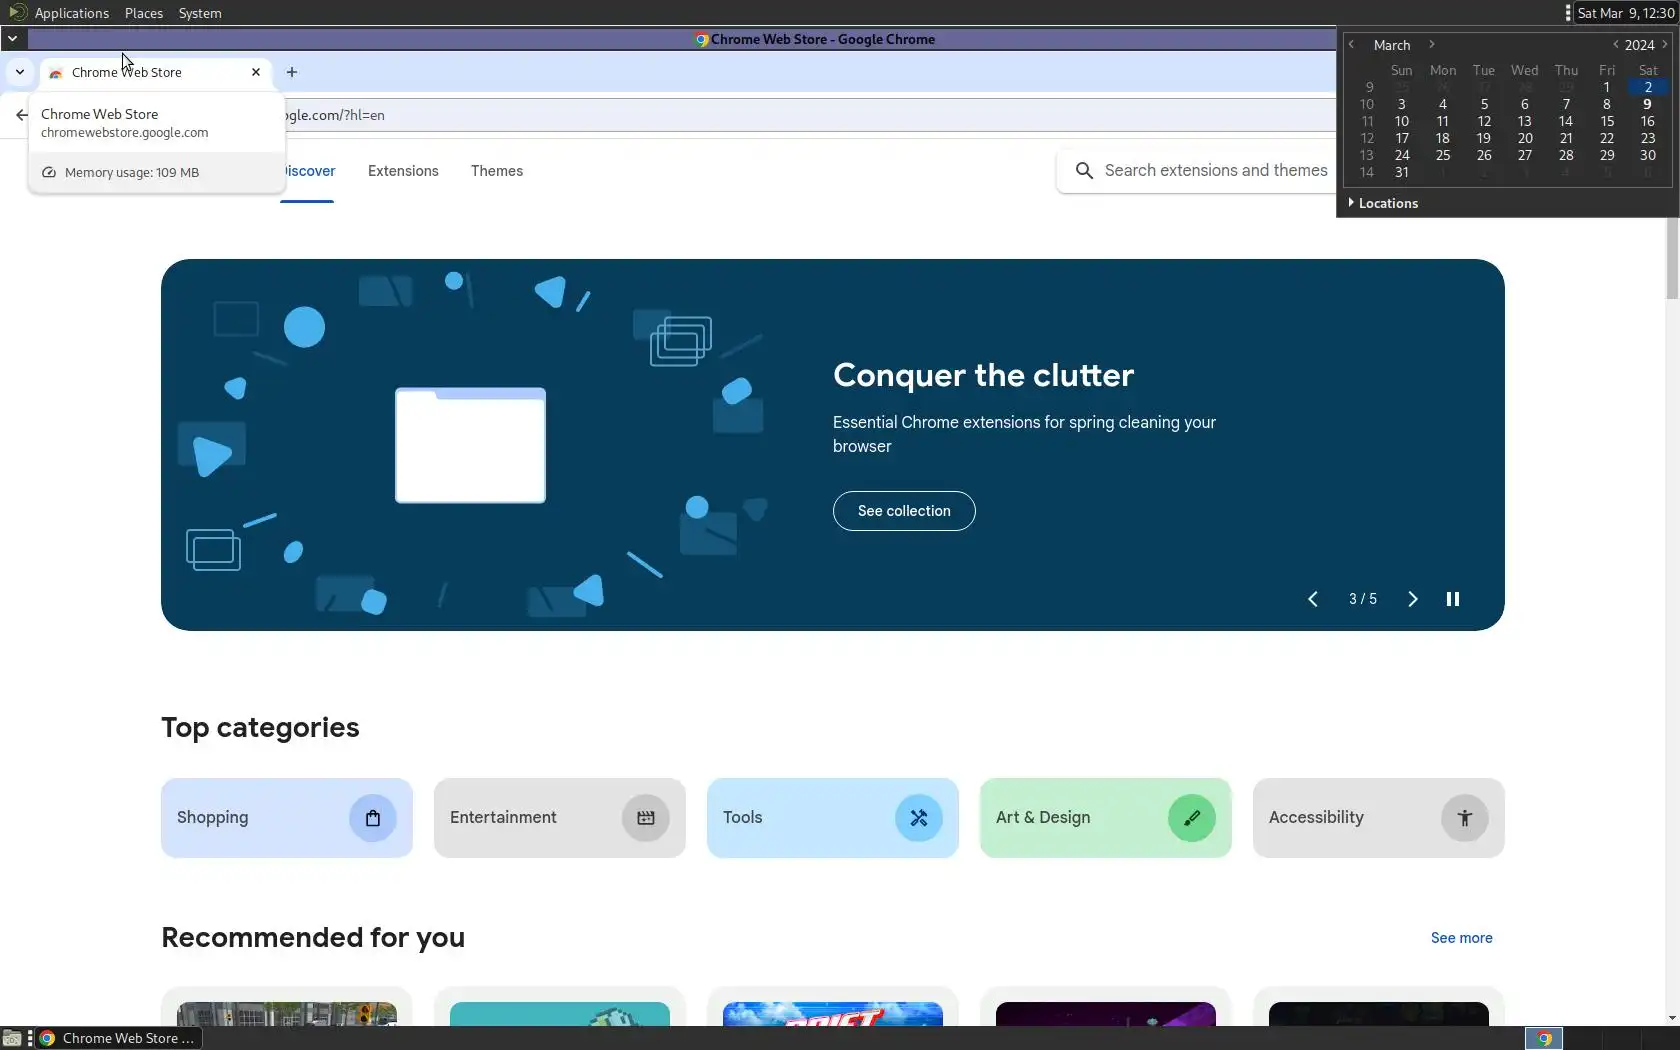
Task: Pause the banner carousel
Action: tap(1453, 599)
